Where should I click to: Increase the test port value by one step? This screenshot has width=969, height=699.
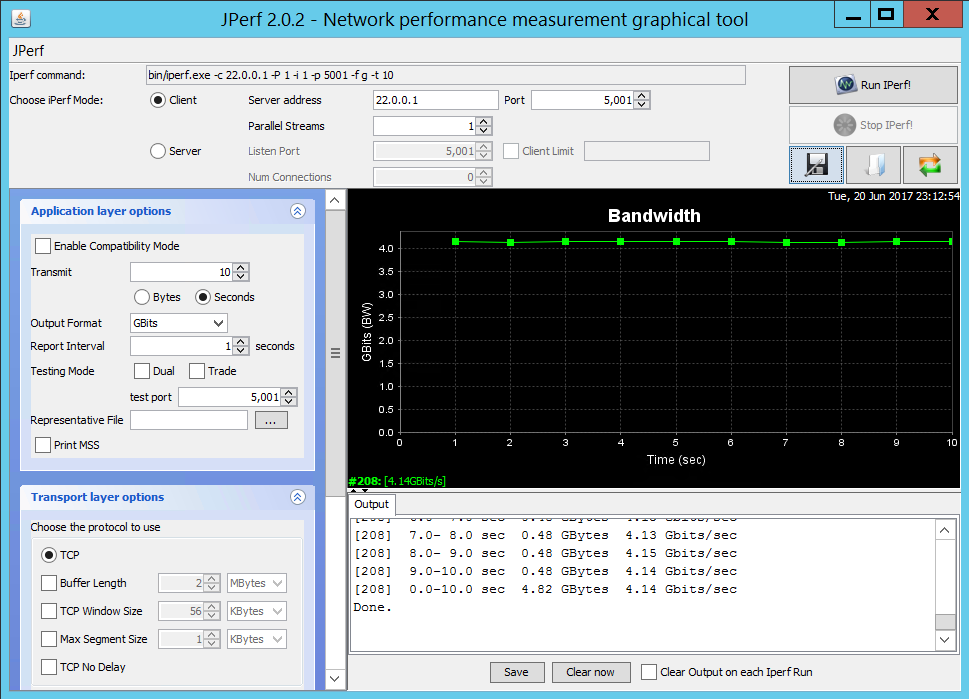289,393
